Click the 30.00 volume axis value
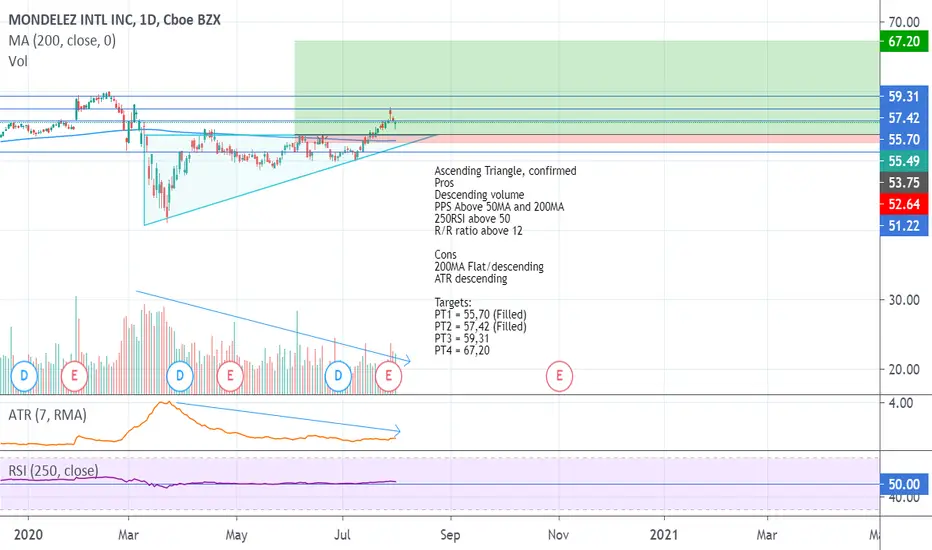932x550 pixels. tap(904, 300)
